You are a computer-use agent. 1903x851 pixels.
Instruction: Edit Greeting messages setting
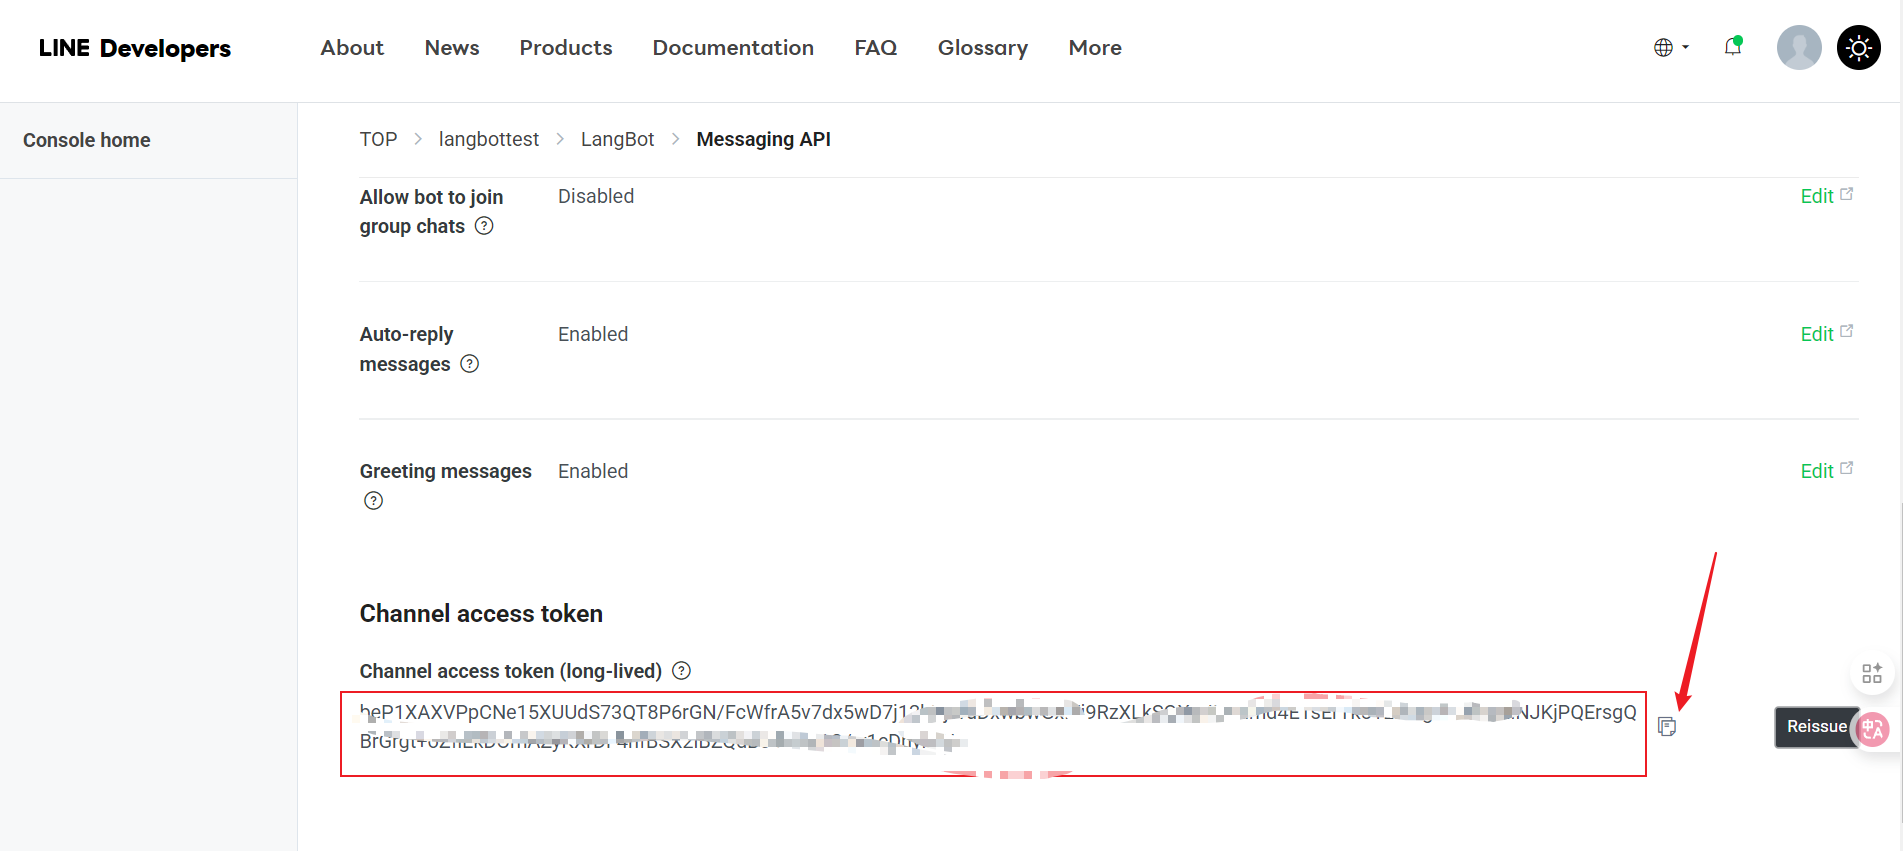click(x=1826, y=471)
